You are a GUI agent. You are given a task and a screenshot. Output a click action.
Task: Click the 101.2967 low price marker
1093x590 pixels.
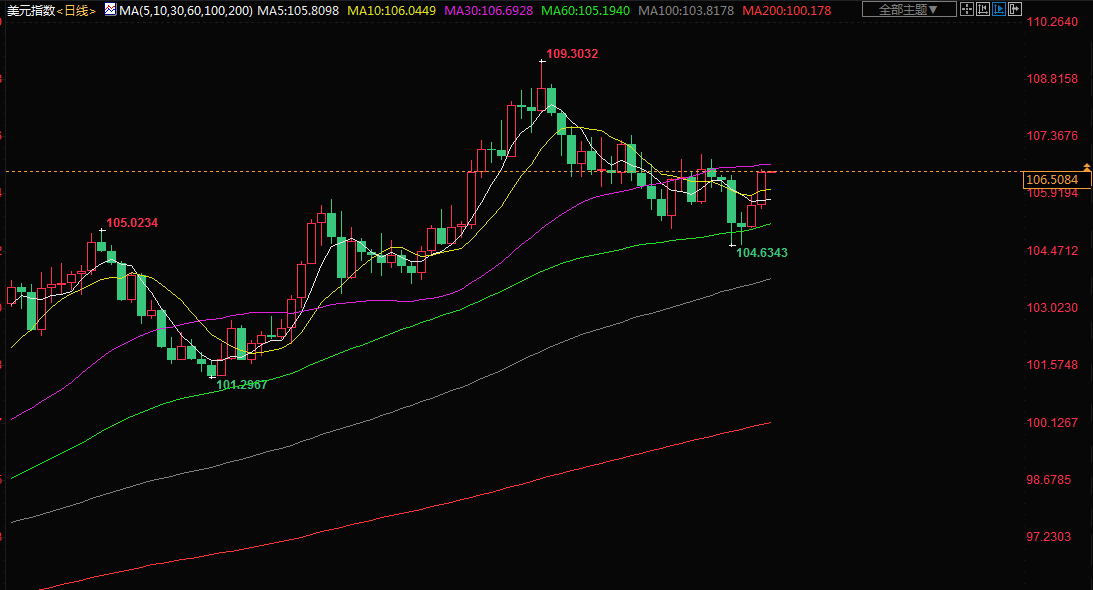(242, 385)
